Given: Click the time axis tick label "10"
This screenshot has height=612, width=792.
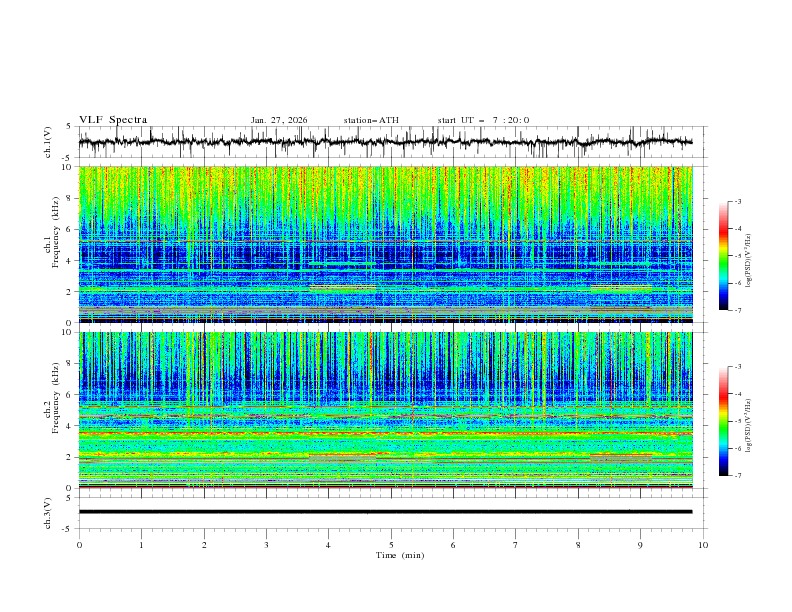Looking at the screenshot, I should coord(703,545).
